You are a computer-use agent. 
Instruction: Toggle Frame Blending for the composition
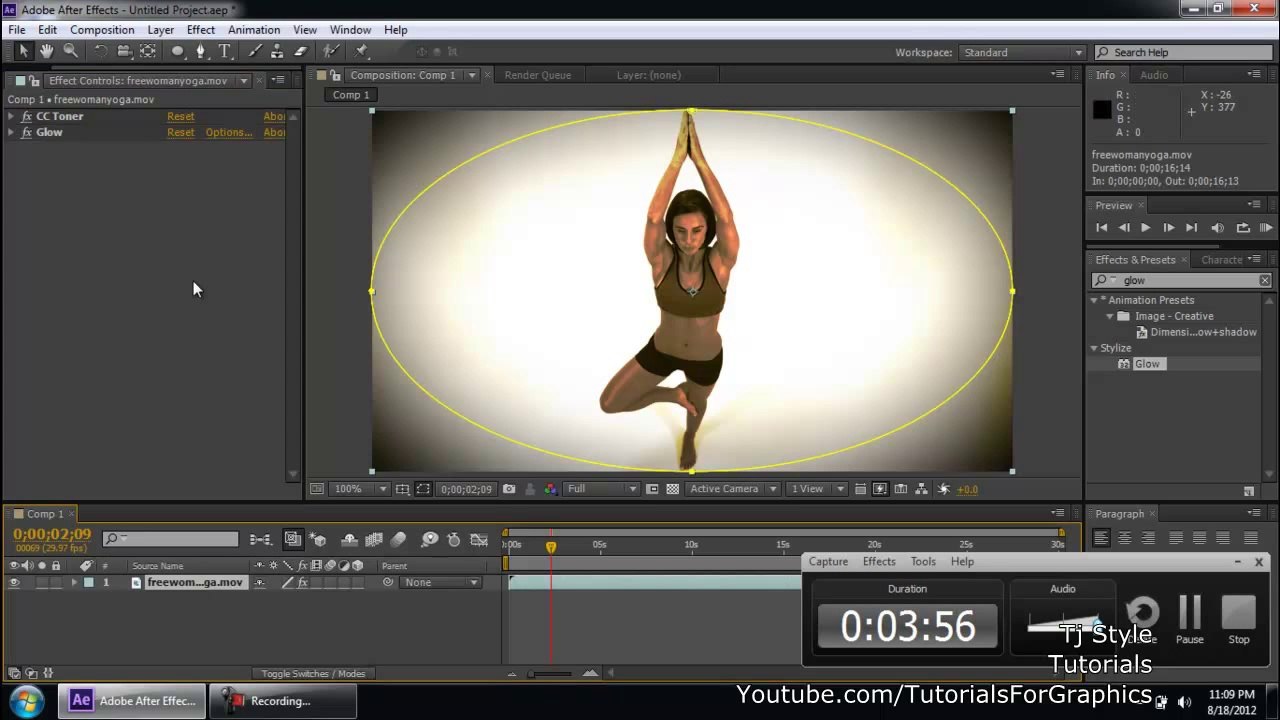[x=374, y=540]
